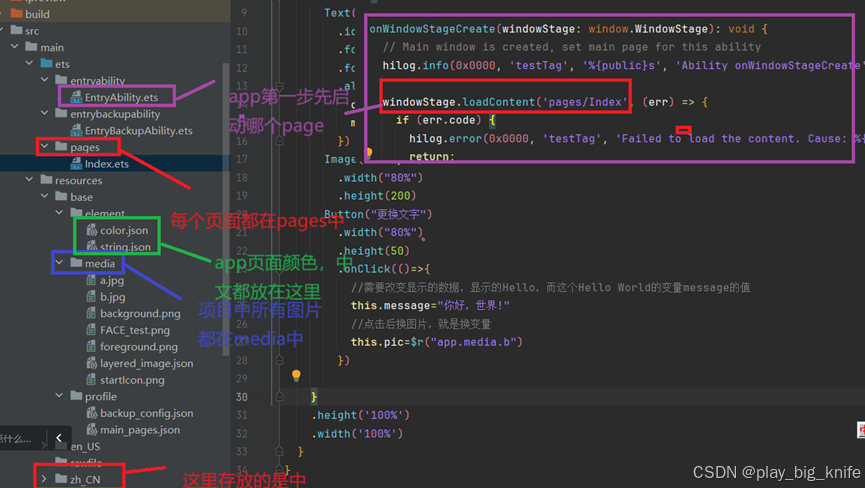
Task: Collapse the main folder
Action: (x=15, y=47)
